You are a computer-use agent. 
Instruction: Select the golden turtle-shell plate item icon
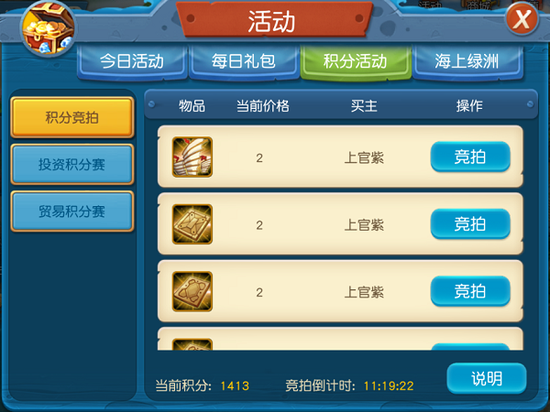pyautogui.click(x=192, y=291)
